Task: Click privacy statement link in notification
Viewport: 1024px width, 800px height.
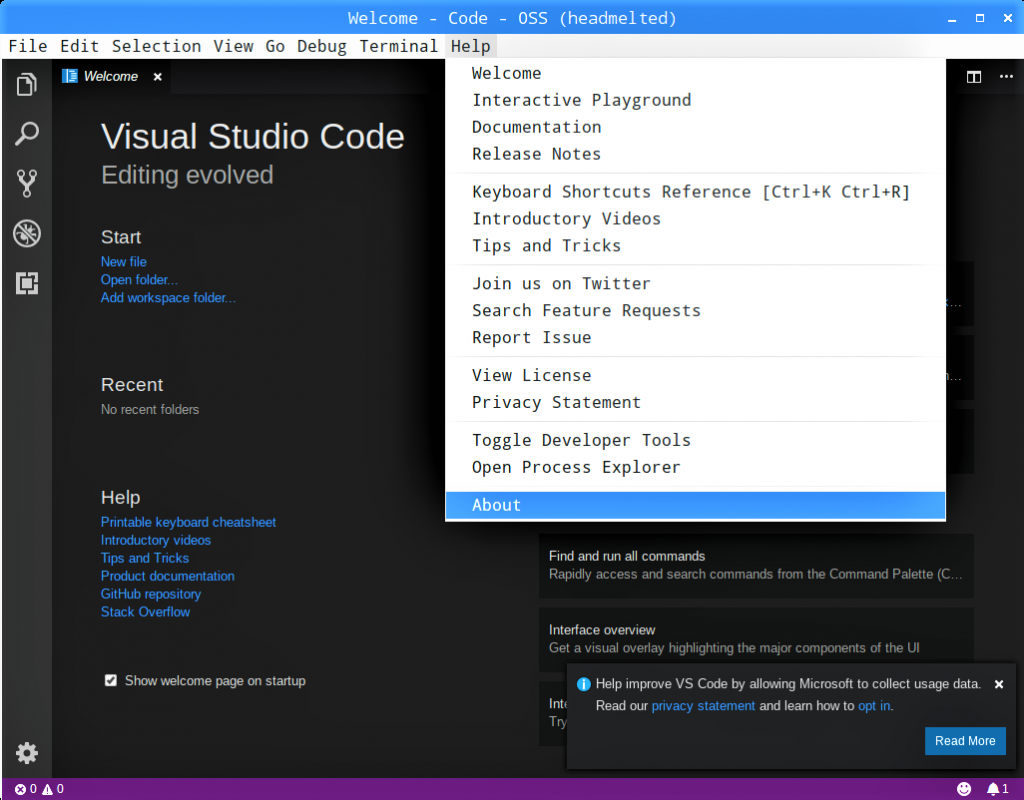Action: click(703, 706)
